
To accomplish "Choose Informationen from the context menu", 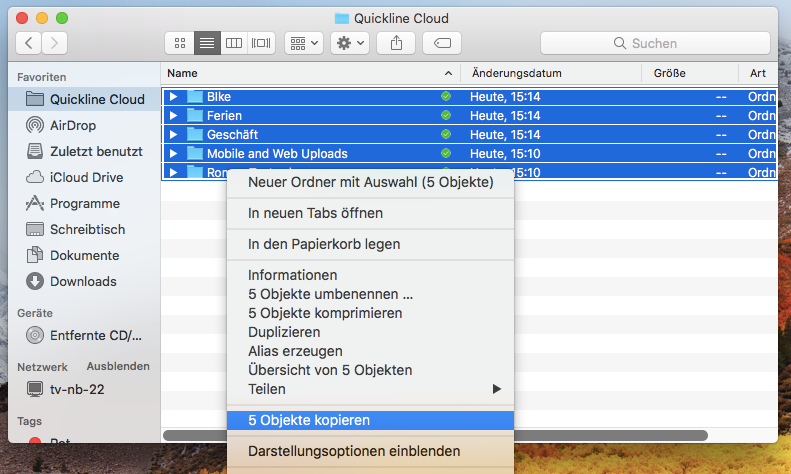I will 370,275.
